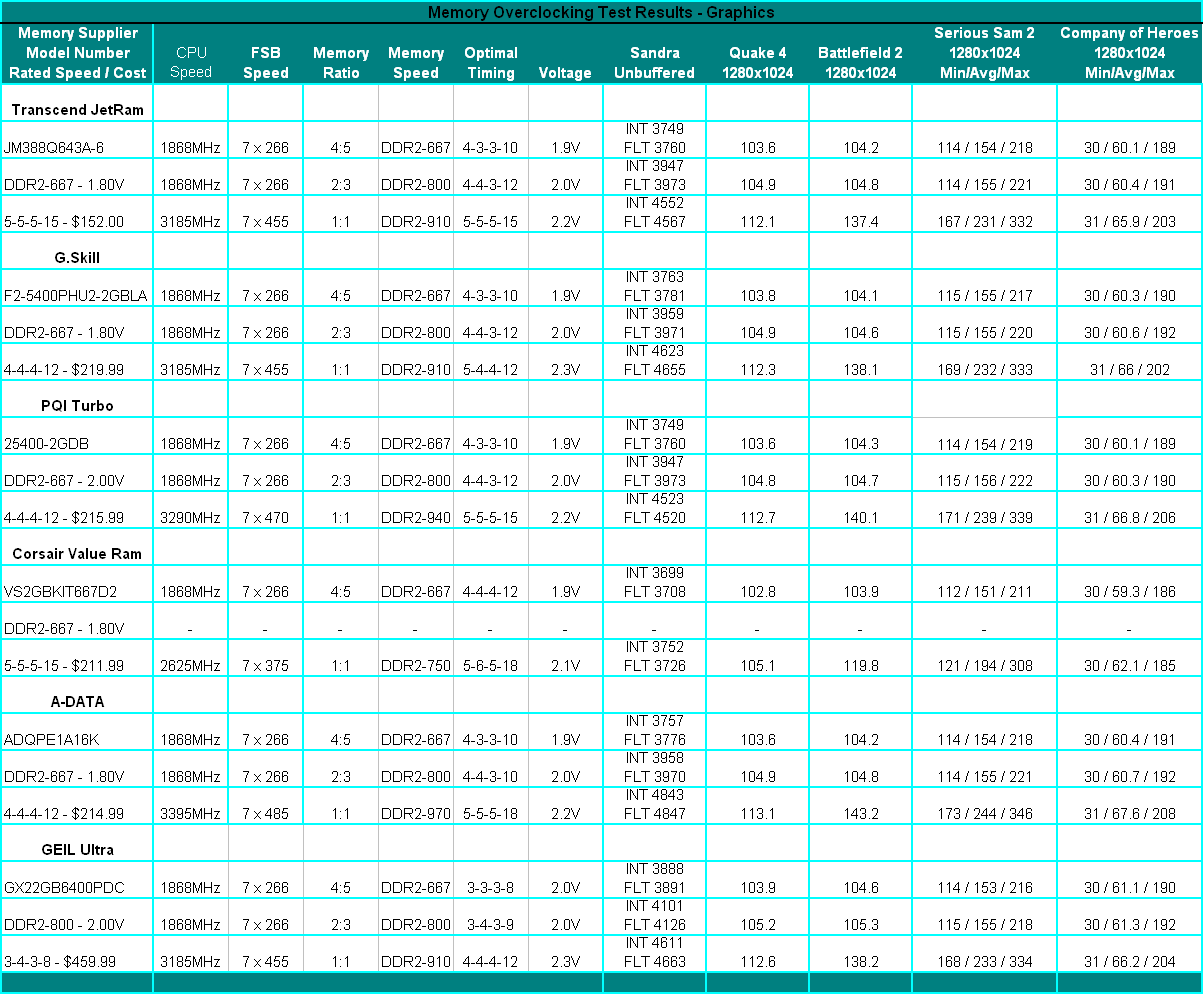The height and width of the screenshot is (994, 1203).
Task: Click the "3-3-3-8" optimal timing cell
Action: [491, 887]
